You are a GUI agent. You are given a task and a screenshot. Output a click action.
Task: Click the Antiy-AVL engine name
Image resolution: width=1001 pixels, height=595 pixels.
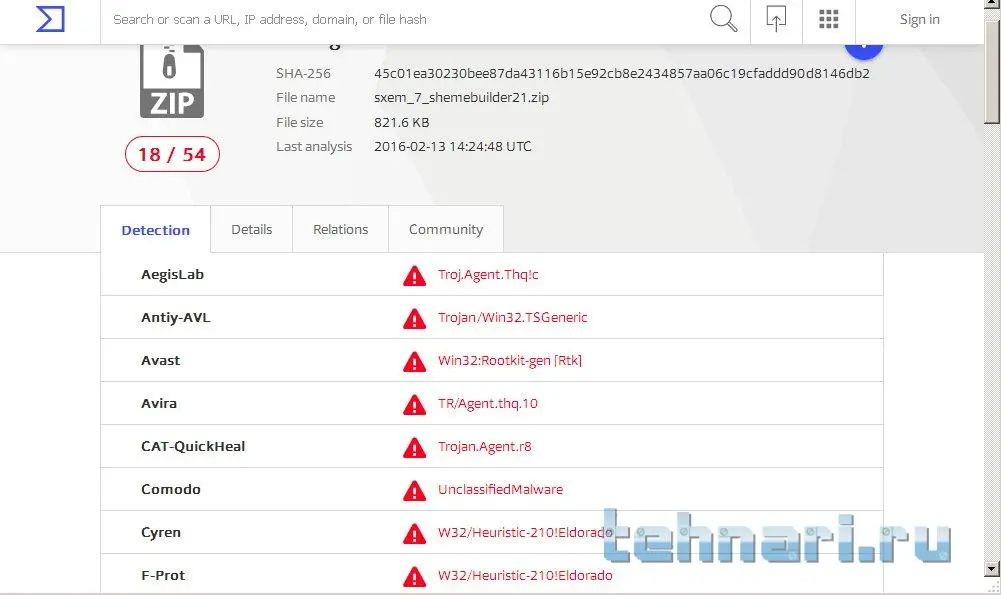[176, 317]
